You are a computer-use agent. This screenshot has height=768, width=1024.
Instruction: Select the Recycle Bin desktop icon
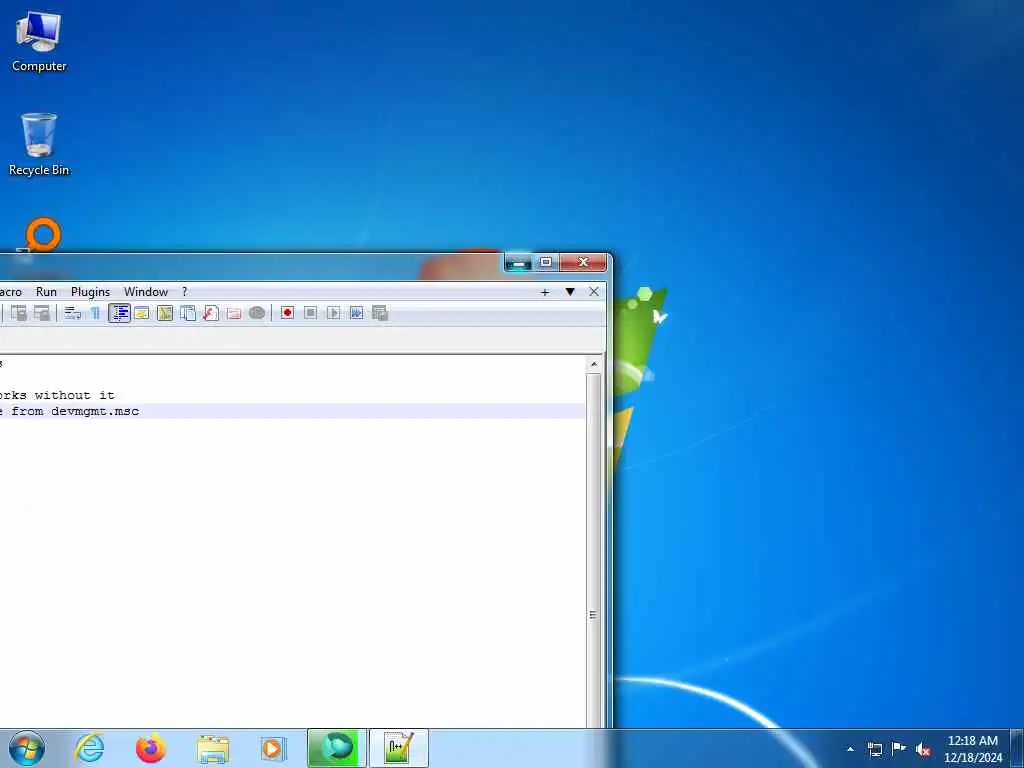pos(39,144)
